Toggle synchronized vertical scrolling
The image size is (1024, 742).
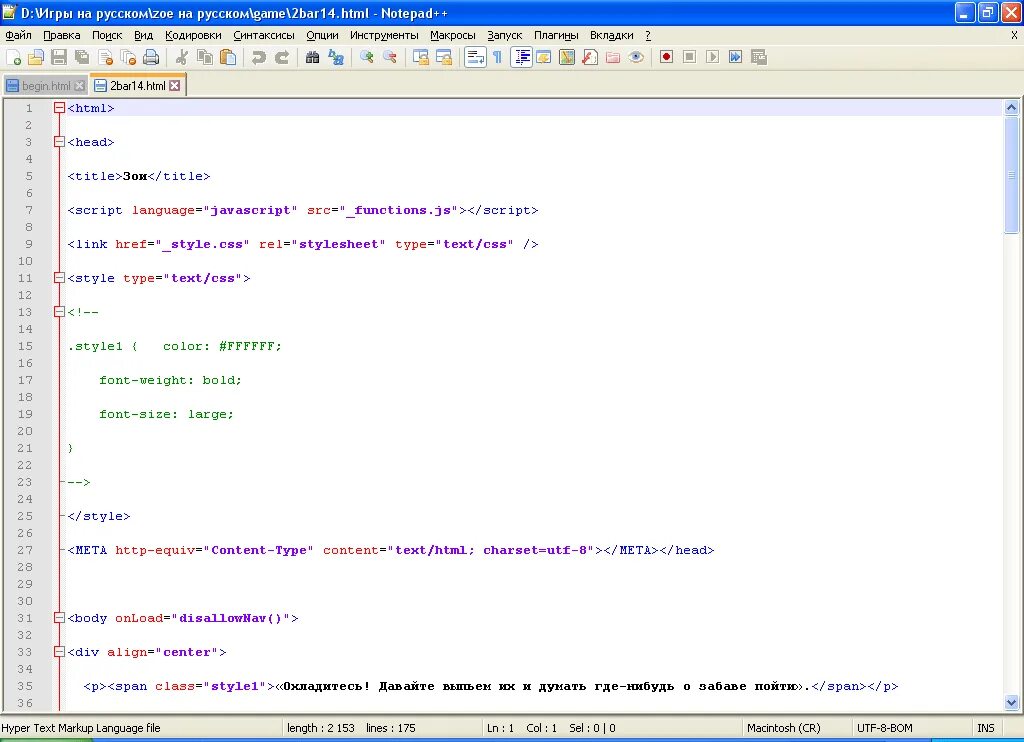click(421, 57)
